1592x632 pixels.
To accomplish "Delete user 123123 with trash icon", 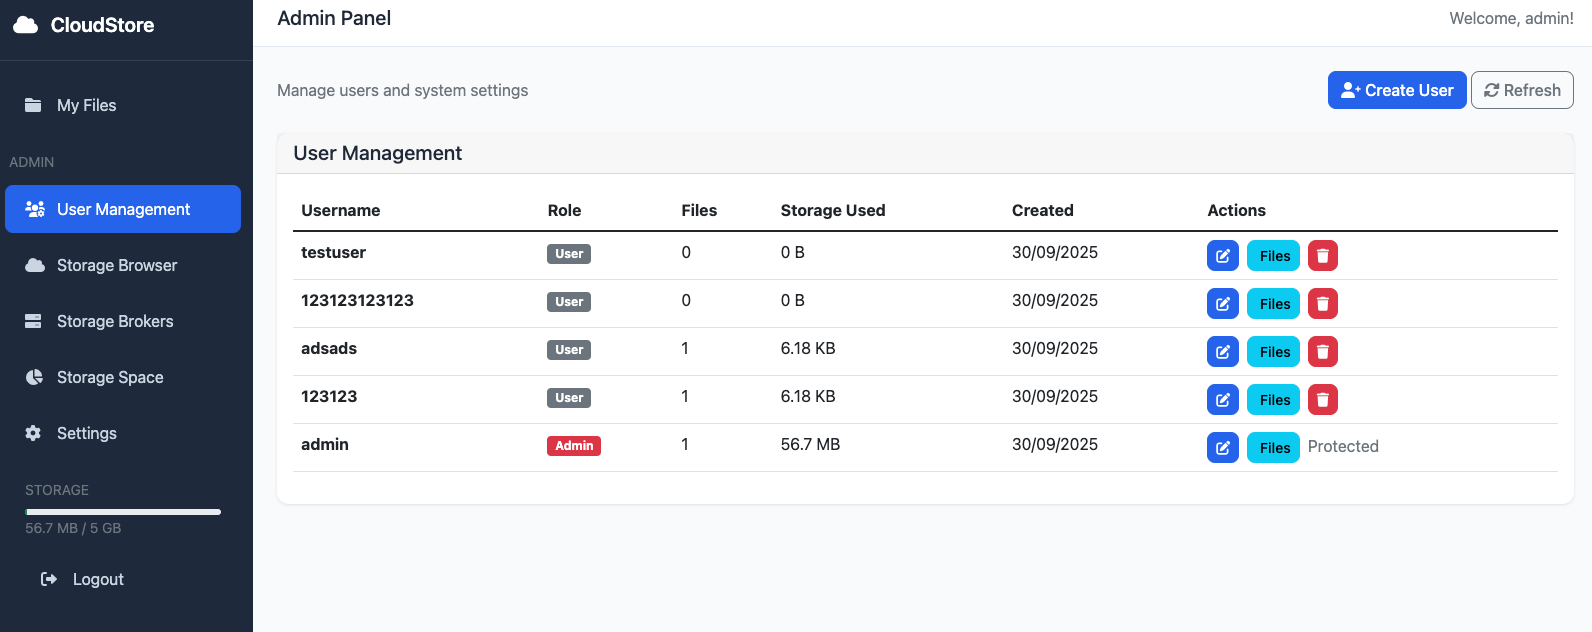I will coord(1322,400).
